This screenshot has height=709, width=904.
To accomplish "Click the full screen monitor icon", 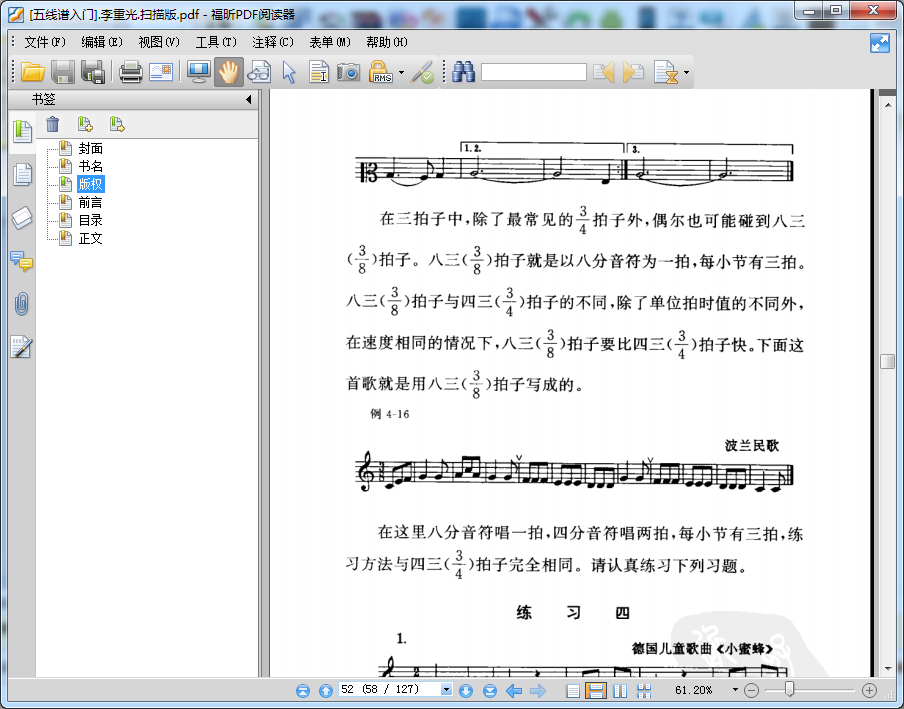I will 198,72.
